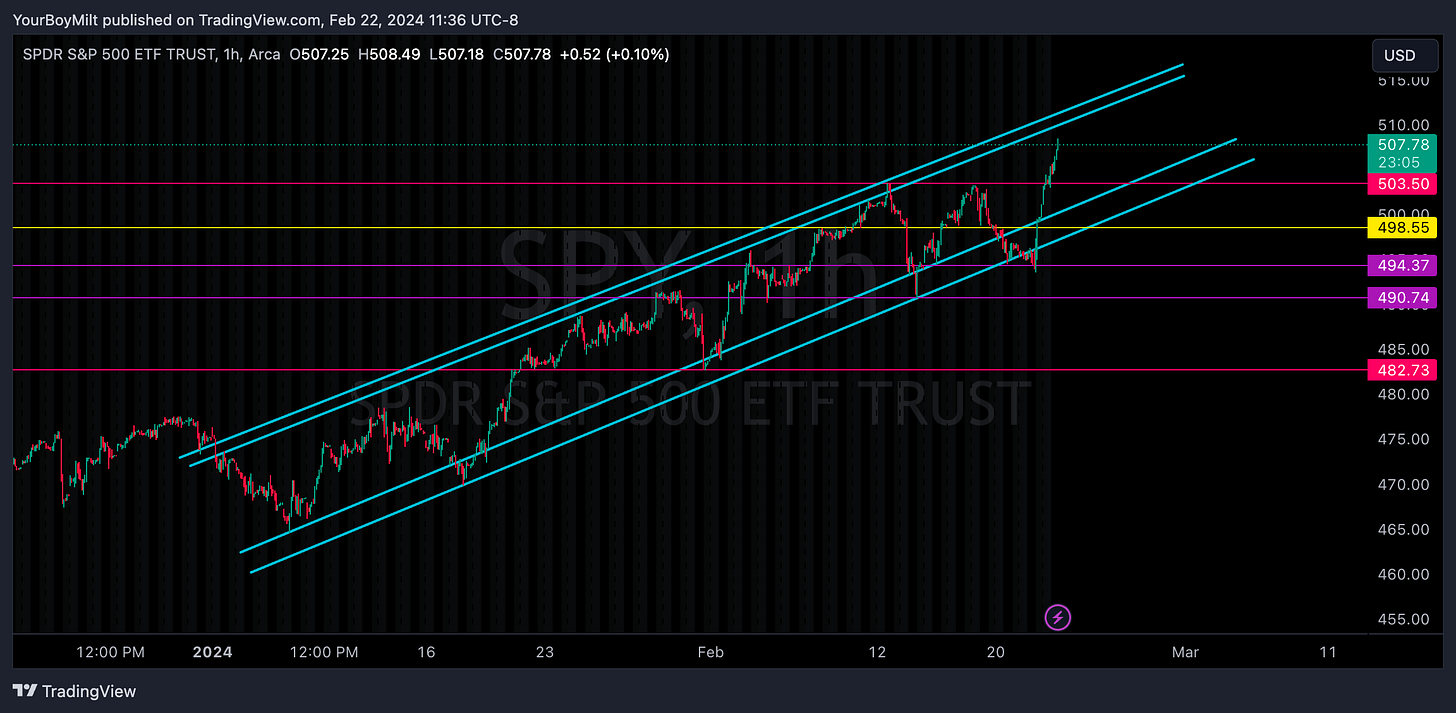Select the yellow 498.55 price level label
This screenshot has height=713, width=1456.
click(x=1401, y=228)
